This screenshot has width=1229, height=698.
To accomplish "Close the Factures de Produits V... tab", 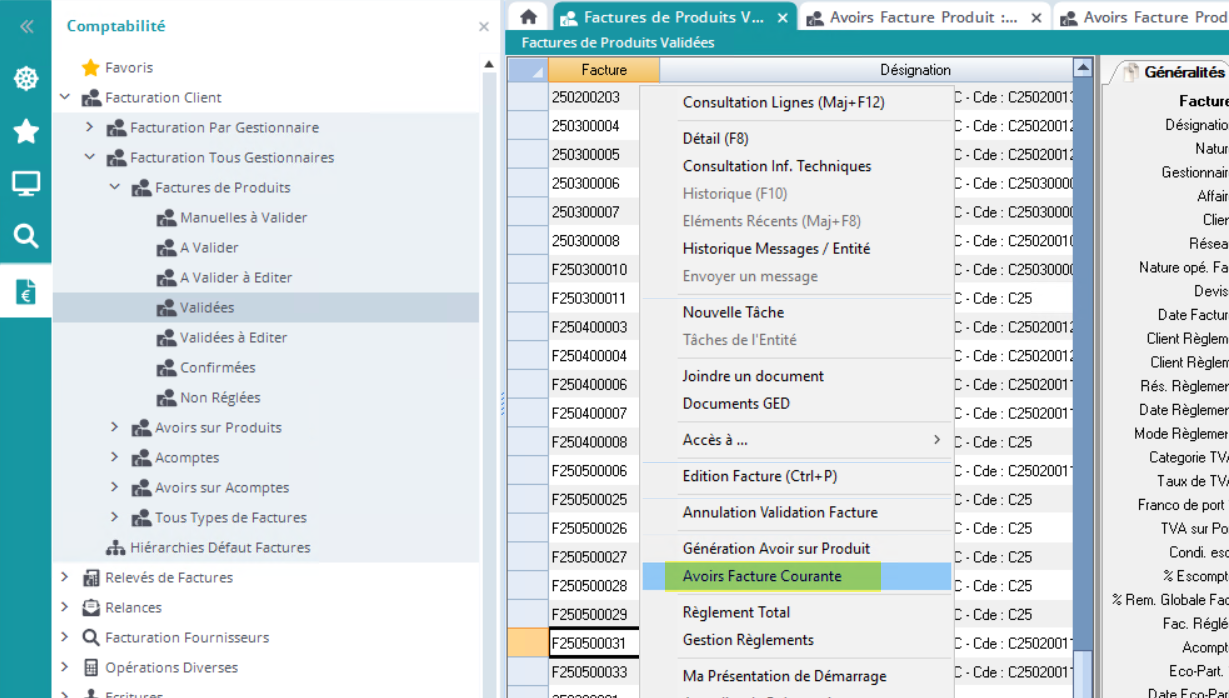I will tap(782, 18).
